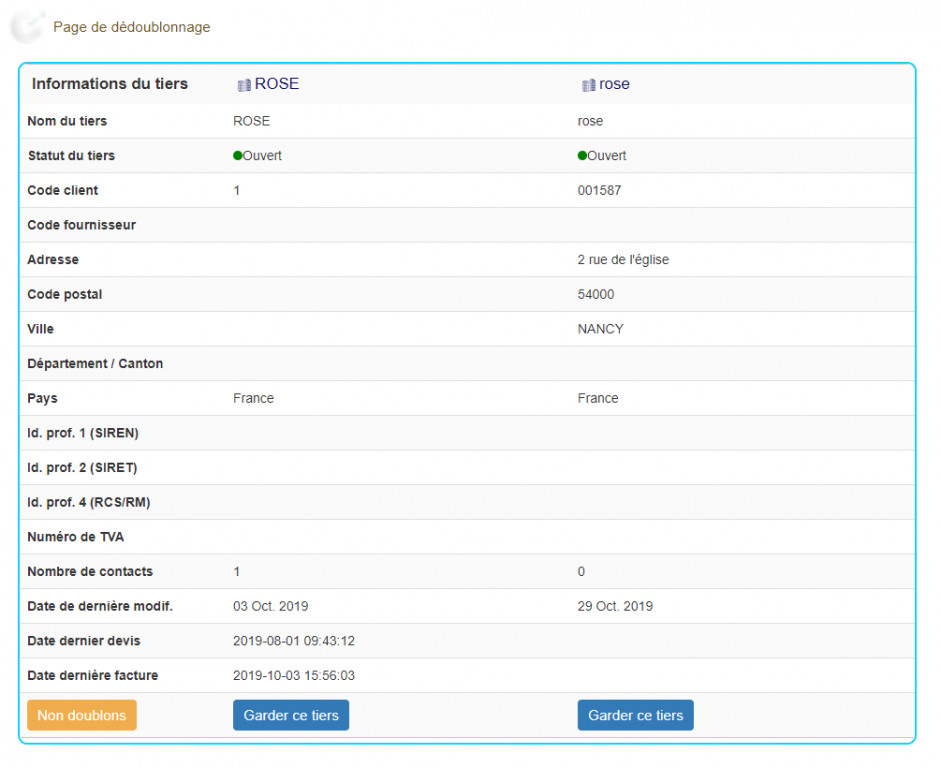
Task: Click the 29 Oct. 2019 modification date
Action: pos(615,606)
